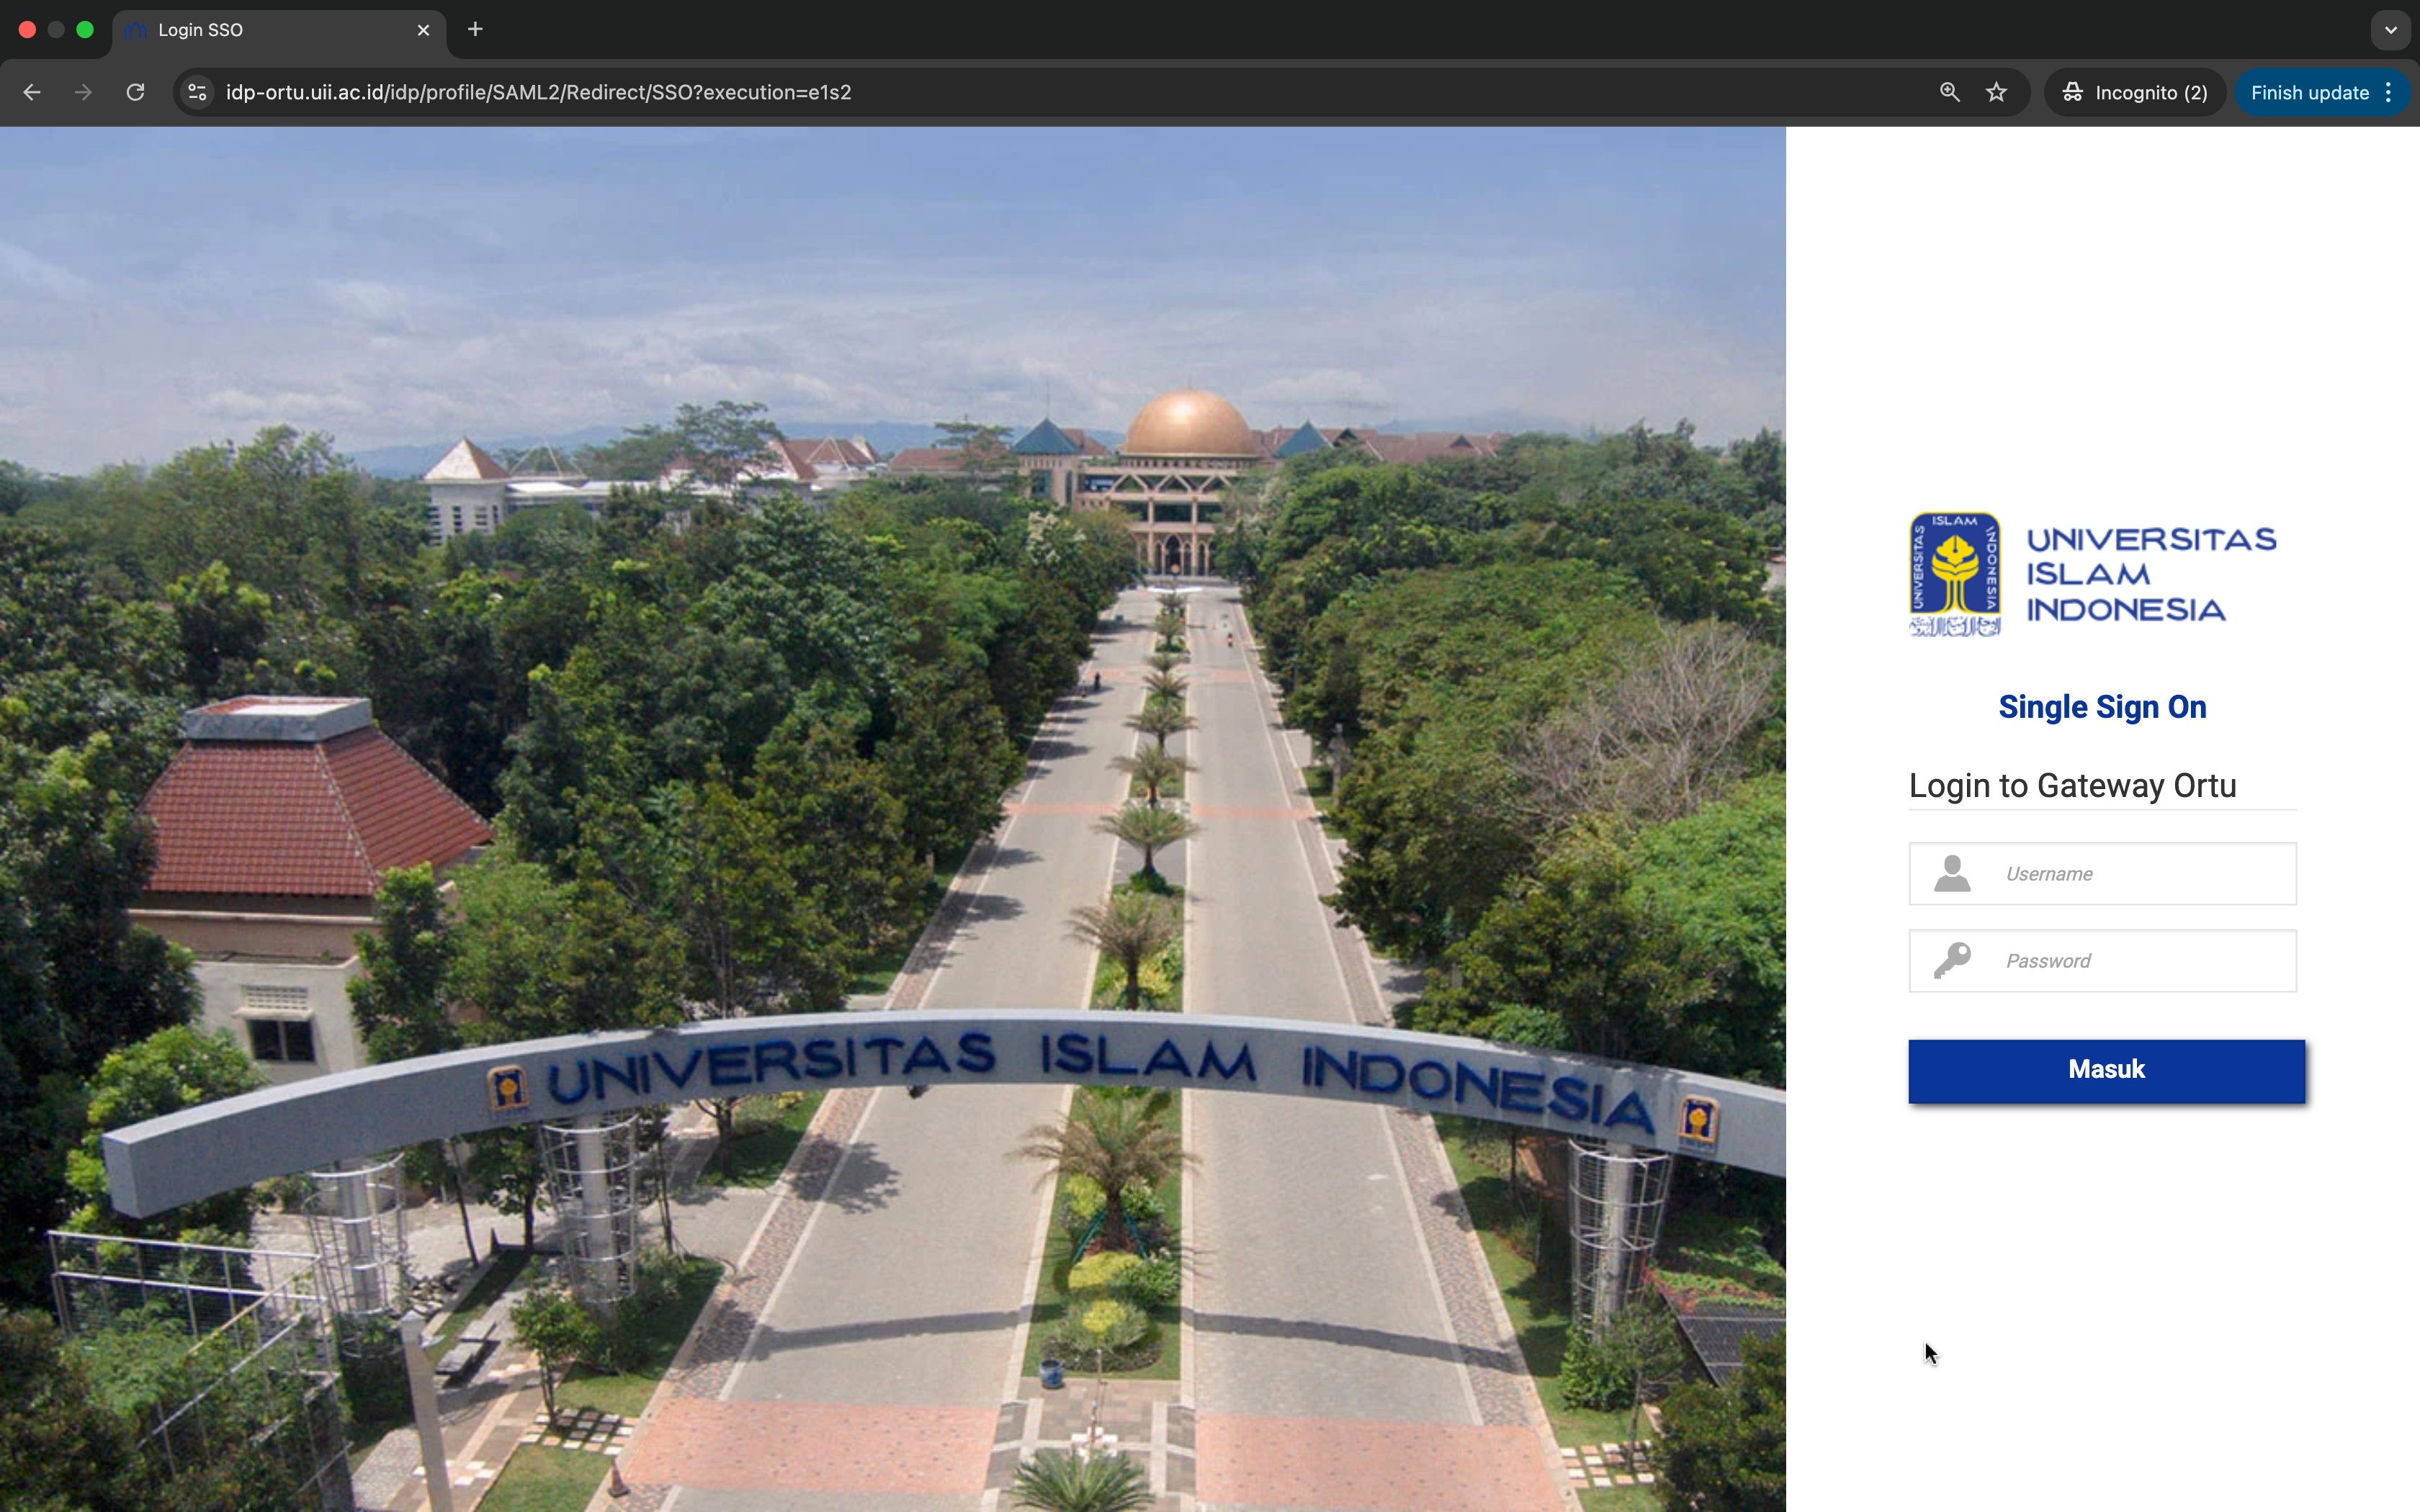Bookmark this page with the star icon
Image resolution: width=2420 pixels, height=1512 pixels.
(1997, 92)
